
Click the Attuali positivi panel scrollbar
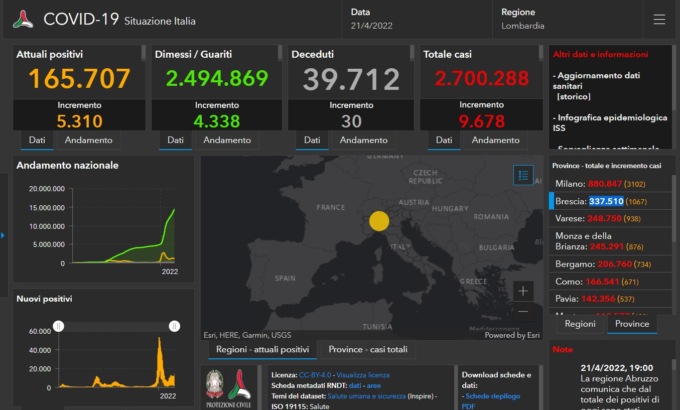(144, 52)
